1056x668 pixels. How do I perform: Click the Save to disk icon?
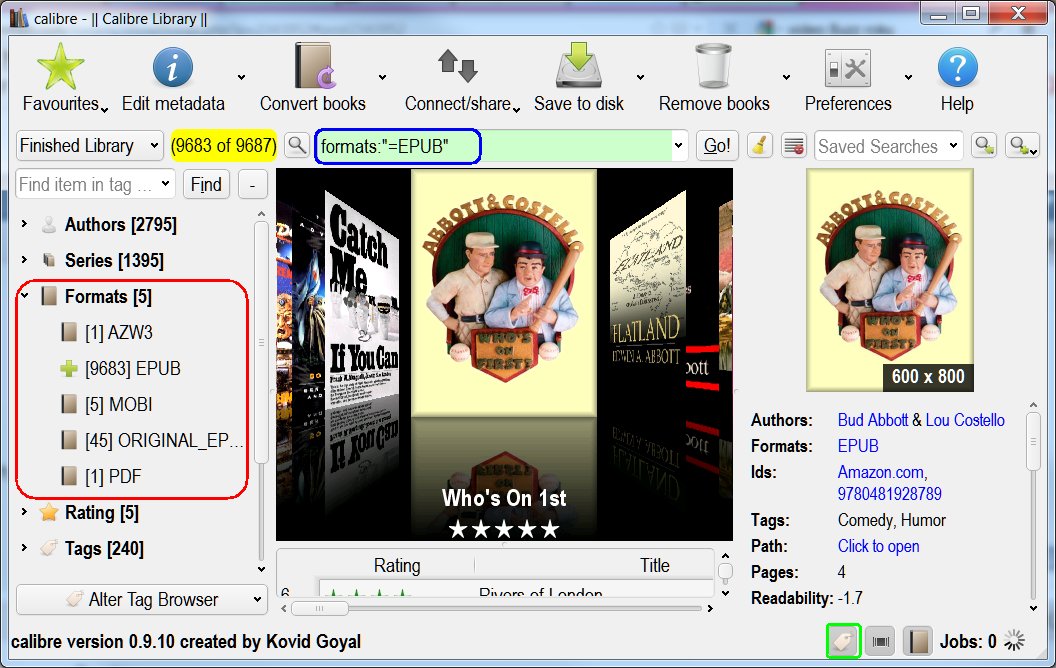click(579, 65)
